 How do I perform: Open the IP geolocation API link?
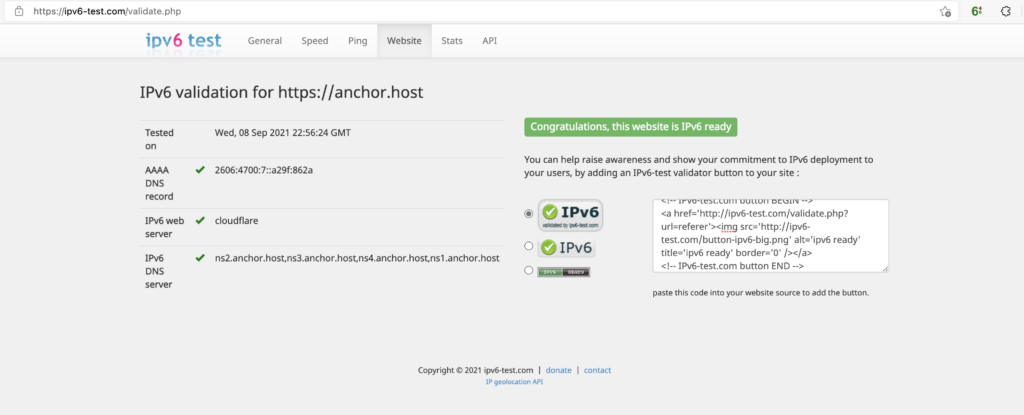pos(514,382)
